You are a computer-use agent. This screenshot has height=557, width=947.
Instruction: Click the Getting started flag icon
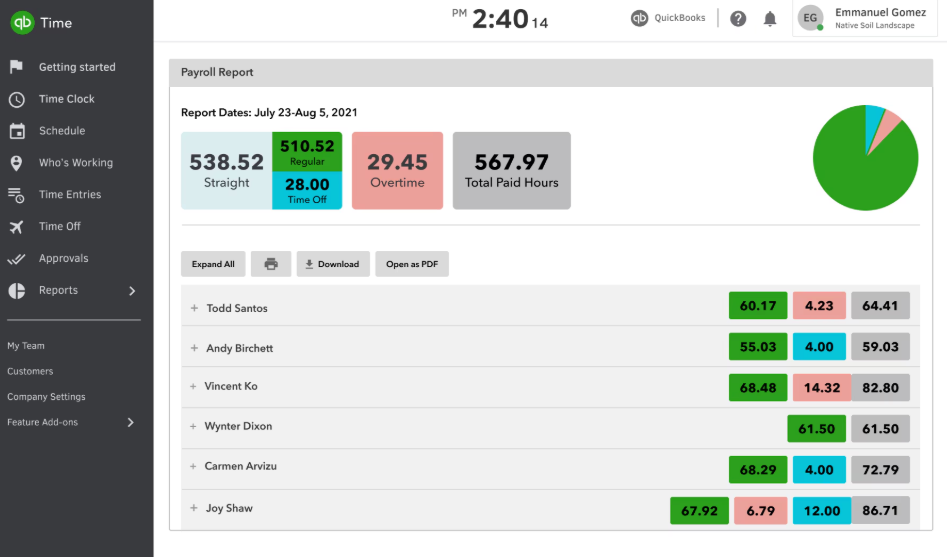pos(16,66)
